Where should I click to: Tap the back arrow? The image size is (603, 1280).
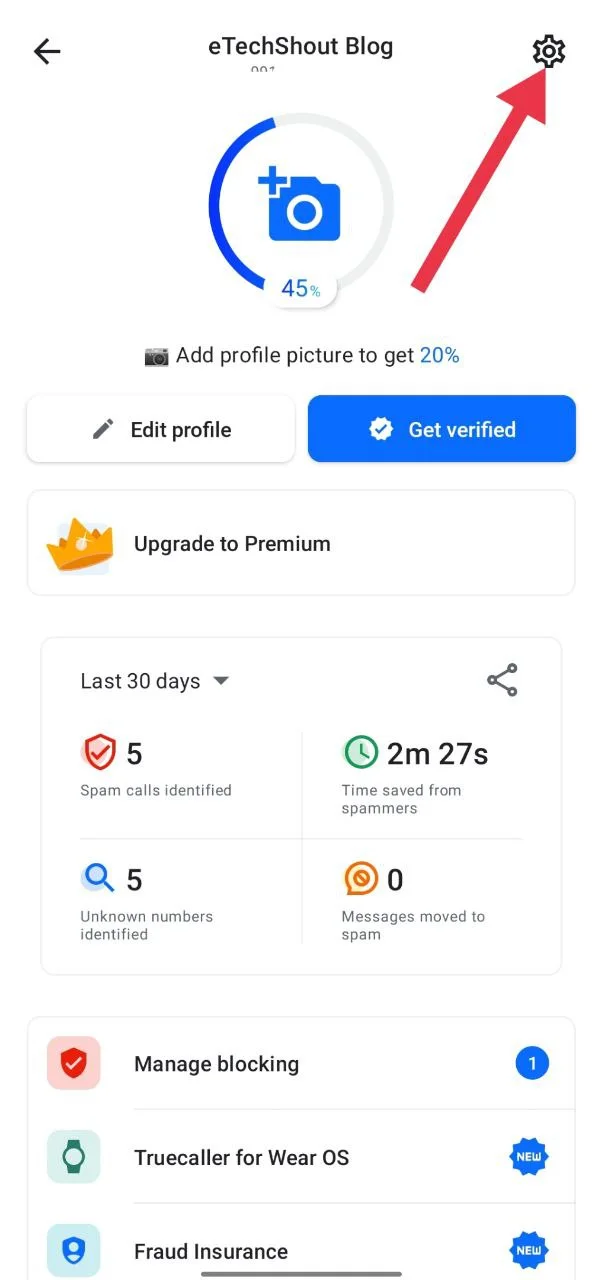pos(46,51)
